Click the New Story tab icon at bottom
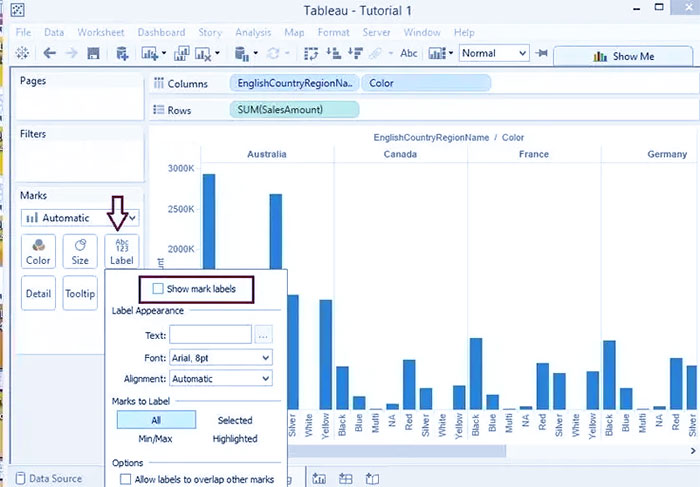The width and height of the screenshot is (700, 487). 372,478
